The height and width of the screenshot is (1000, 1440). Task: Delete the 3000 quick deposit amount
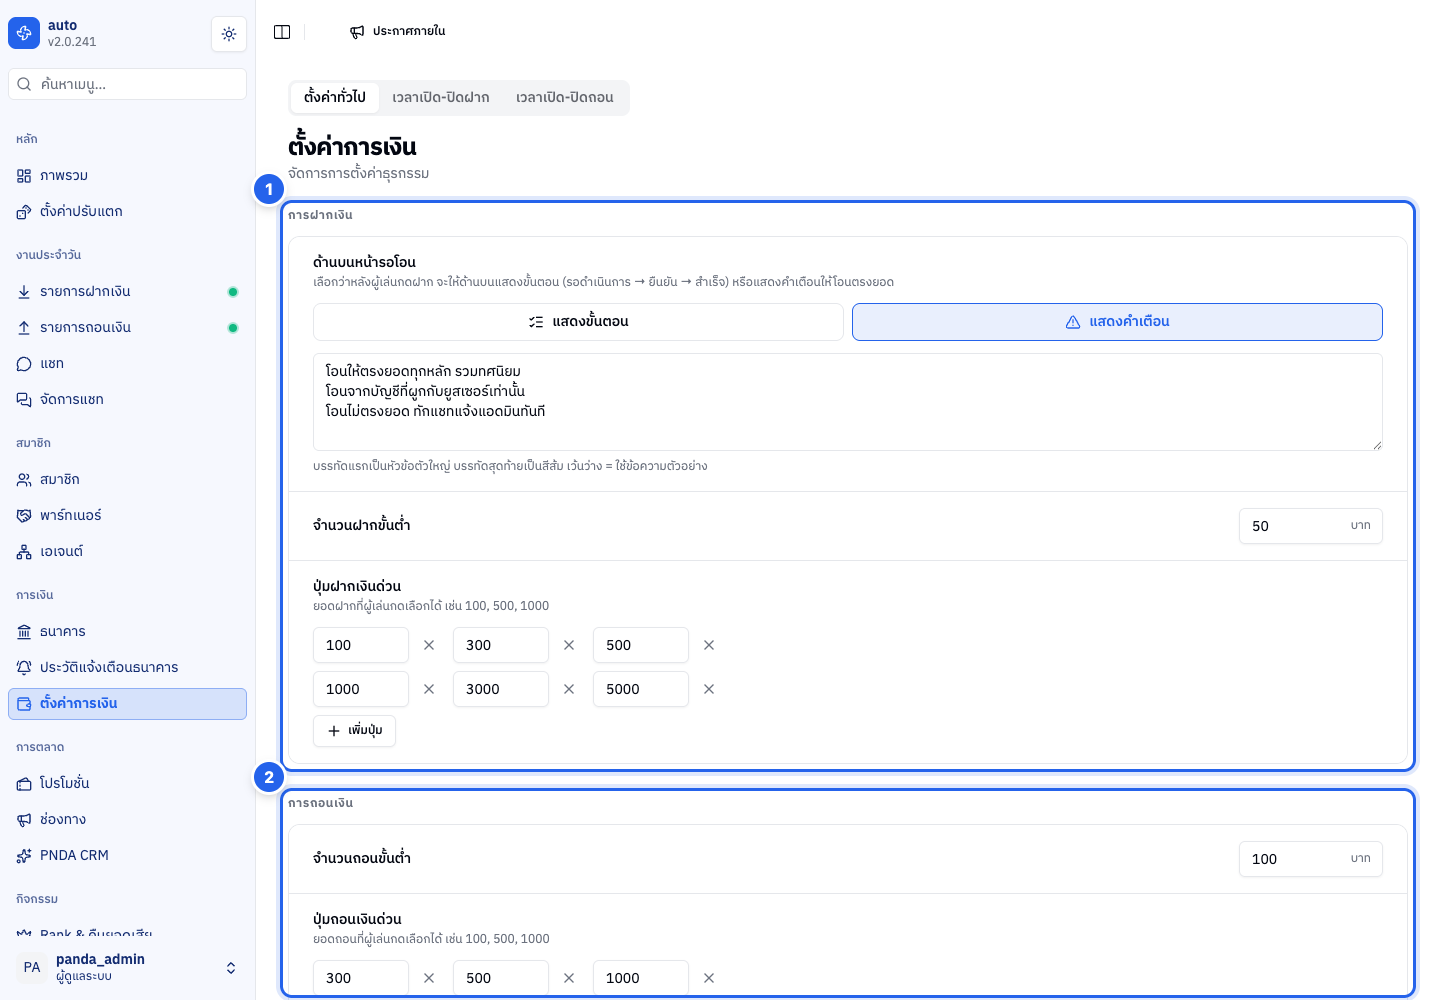(569, 689)
